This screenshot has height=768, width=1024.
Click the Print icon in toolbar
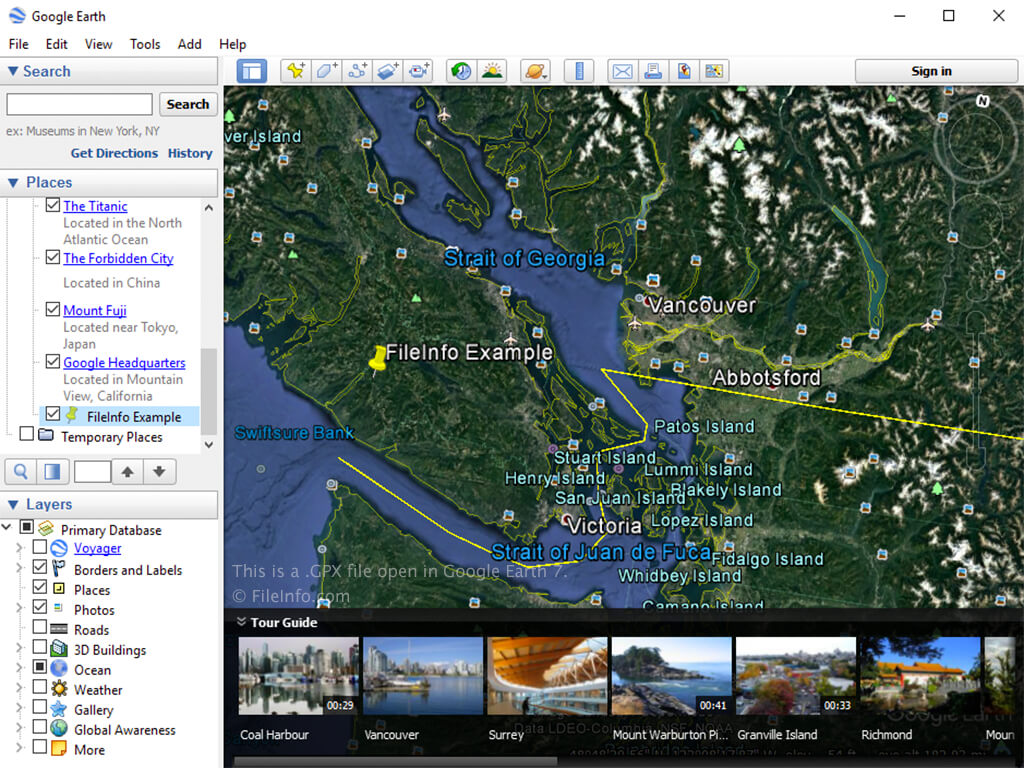pos(653,71)
